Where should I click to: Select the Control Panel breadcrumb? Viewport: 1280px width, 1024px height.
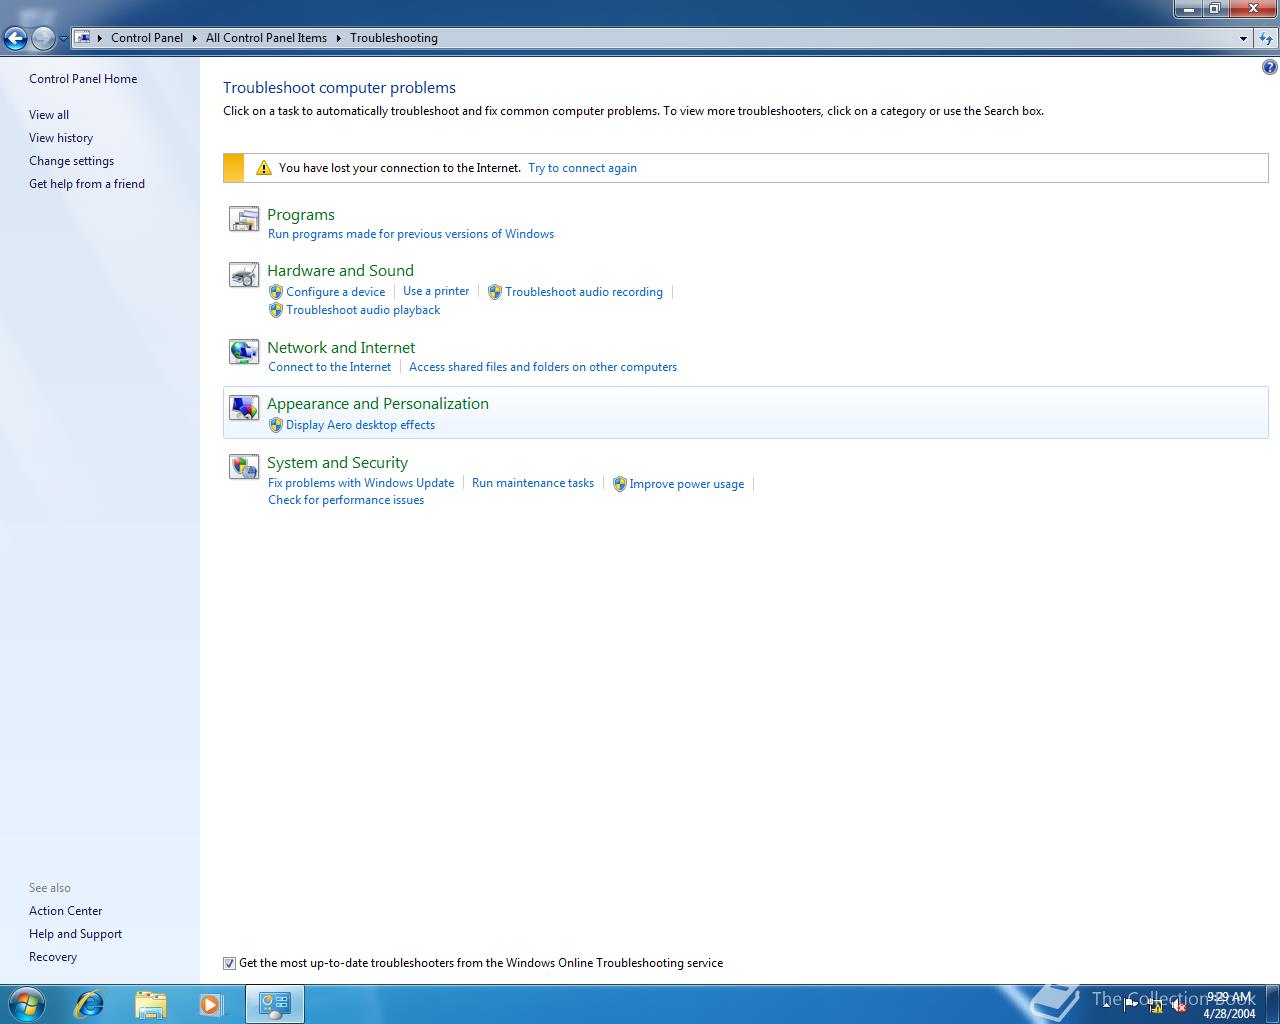click(147, 38)
